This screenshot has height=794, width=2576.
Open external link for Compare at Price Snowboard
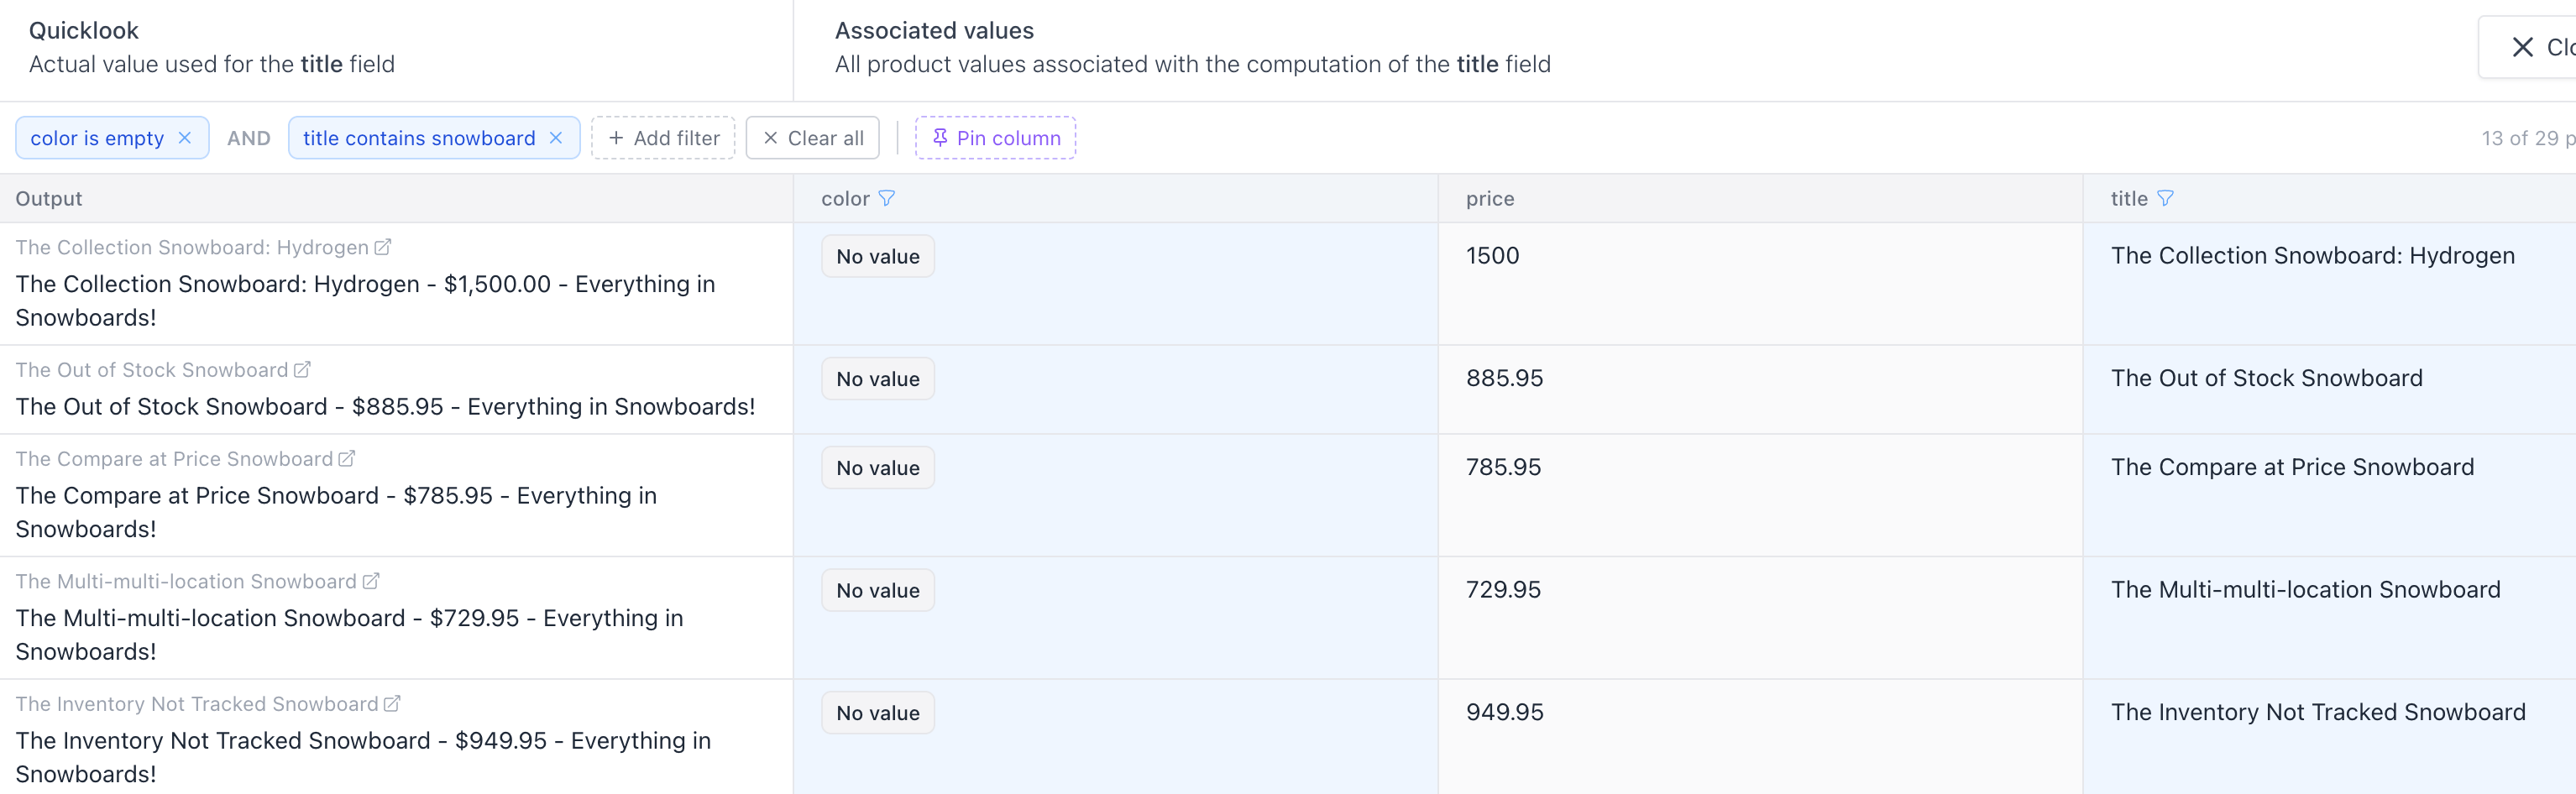(346, 457)
